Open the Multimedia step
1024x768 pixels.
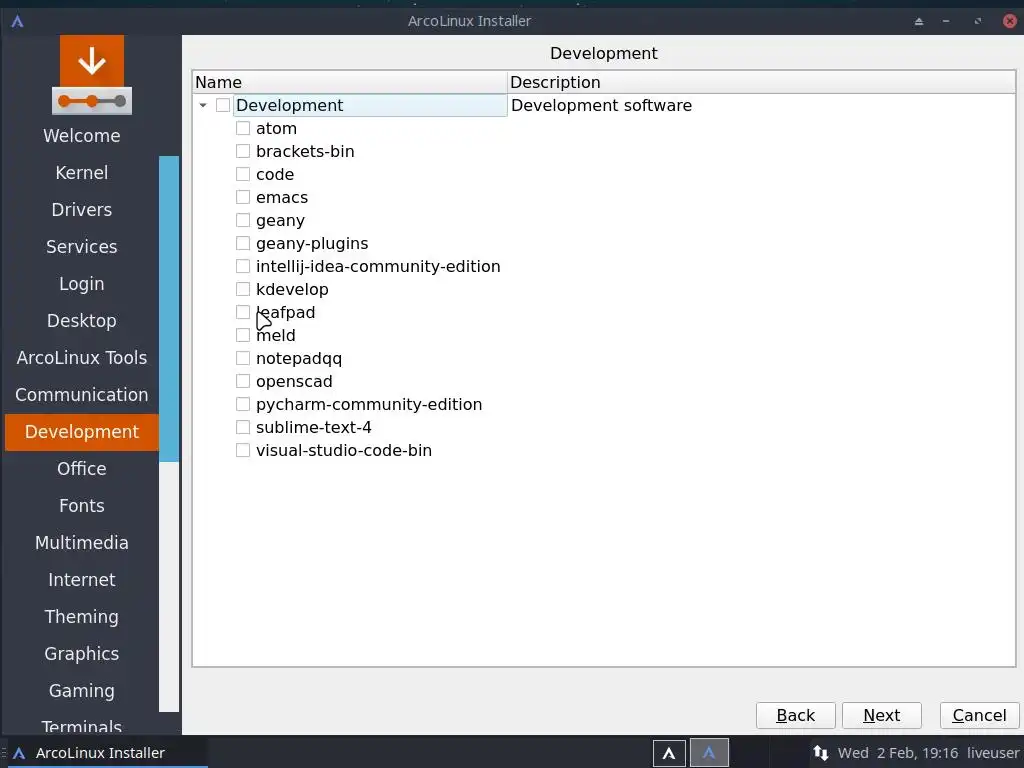click(82, 543)
